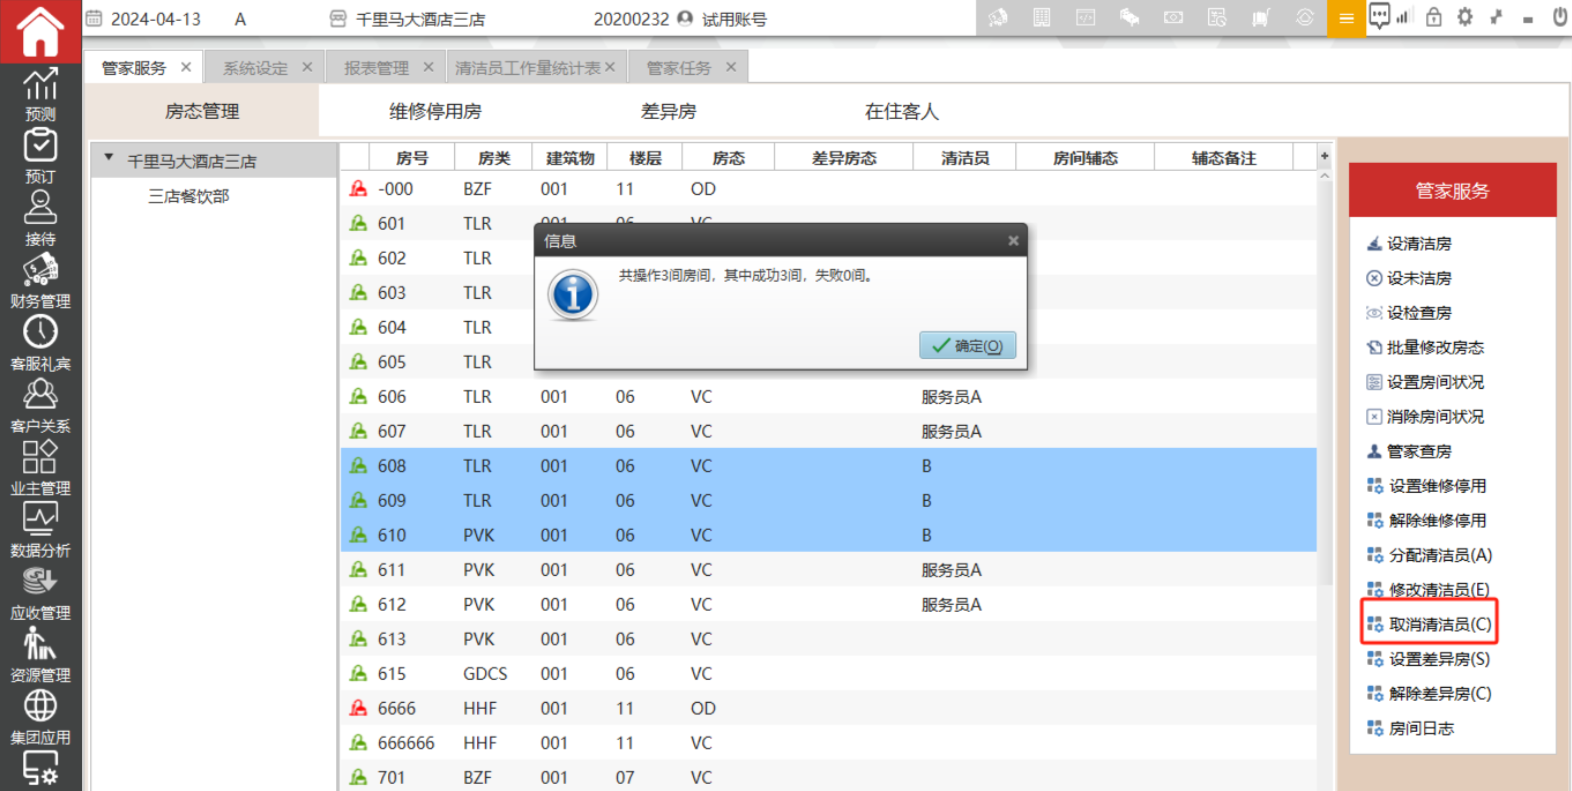Screen dimensions: 1572x791
Task: Open the 数据分析 data analysis module
Action: click(40, 530)
